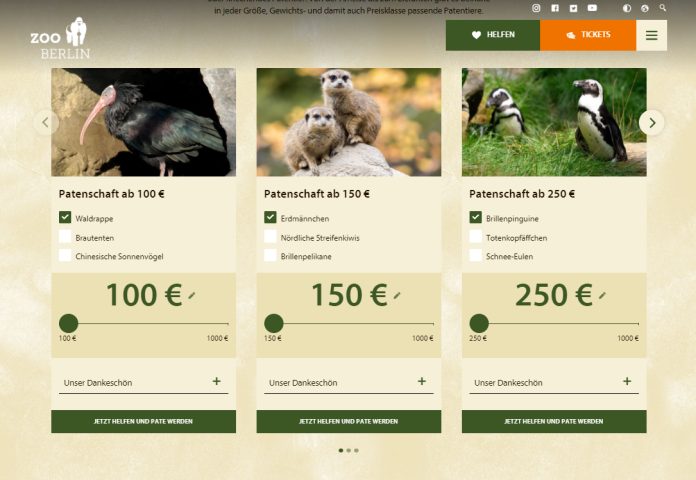Click the Zoo Berlin logo
Image resolution: width=696 pixels, height=480 pixels.
coord(60,38)
